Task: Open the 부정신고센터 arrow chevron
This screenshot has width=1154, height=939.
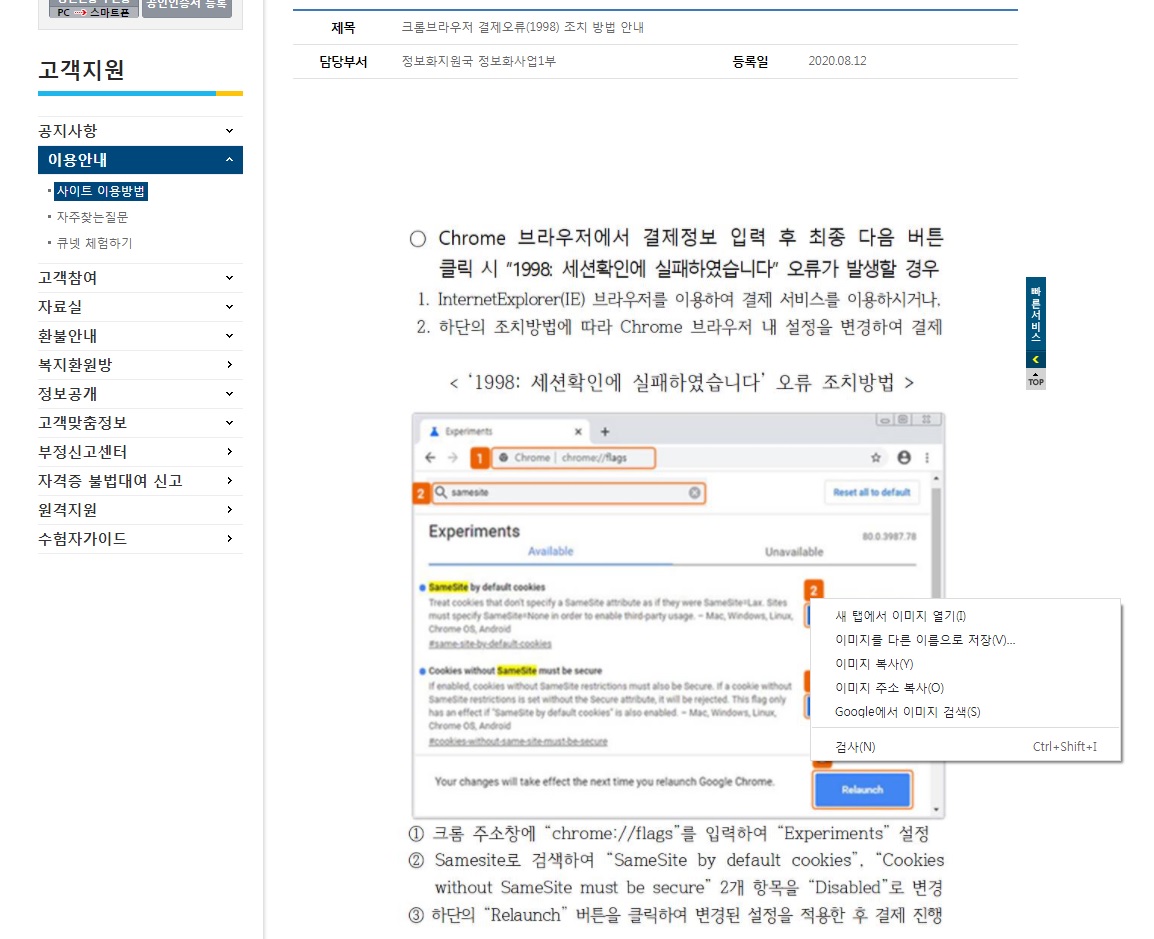Action: tap(230, 452)
